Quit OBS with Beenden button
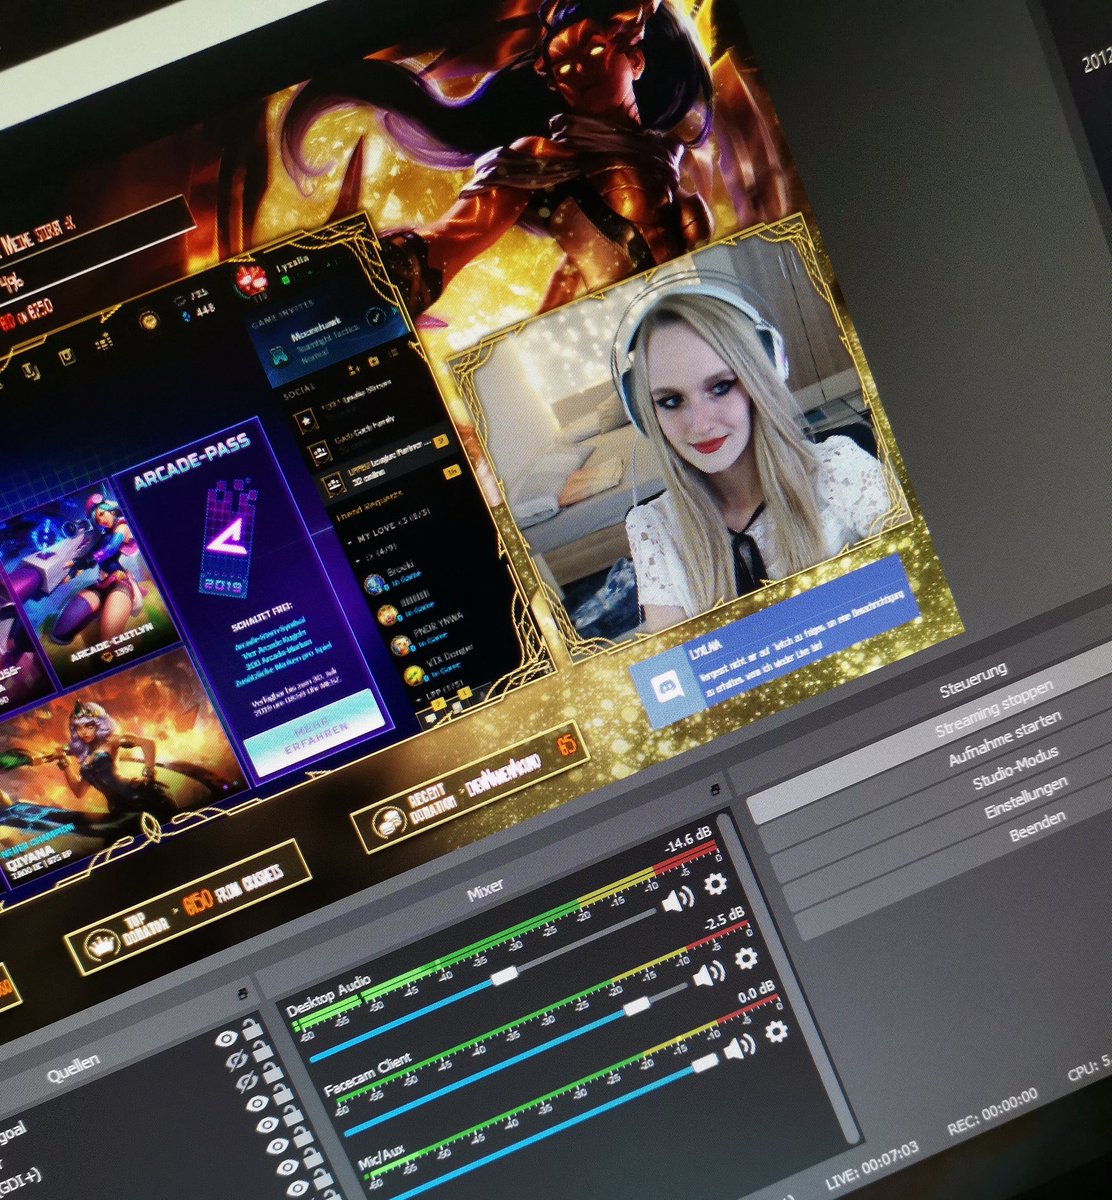Image resolution: width=1112 pixels, height=1200 pixels. pos(1038,825)
